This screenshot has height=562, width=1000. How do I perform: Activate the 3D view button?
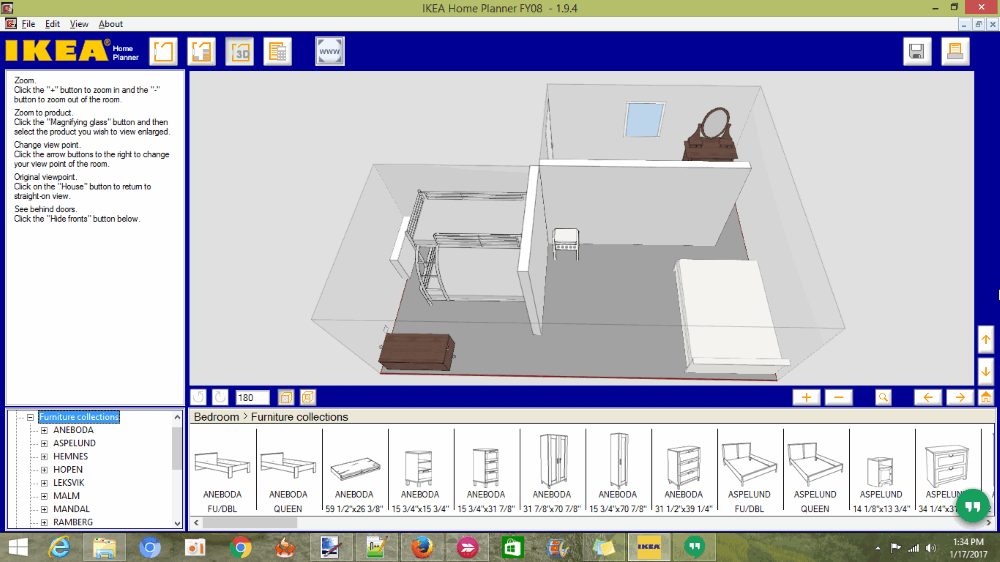pyautogui.click(x=240, y=52)
